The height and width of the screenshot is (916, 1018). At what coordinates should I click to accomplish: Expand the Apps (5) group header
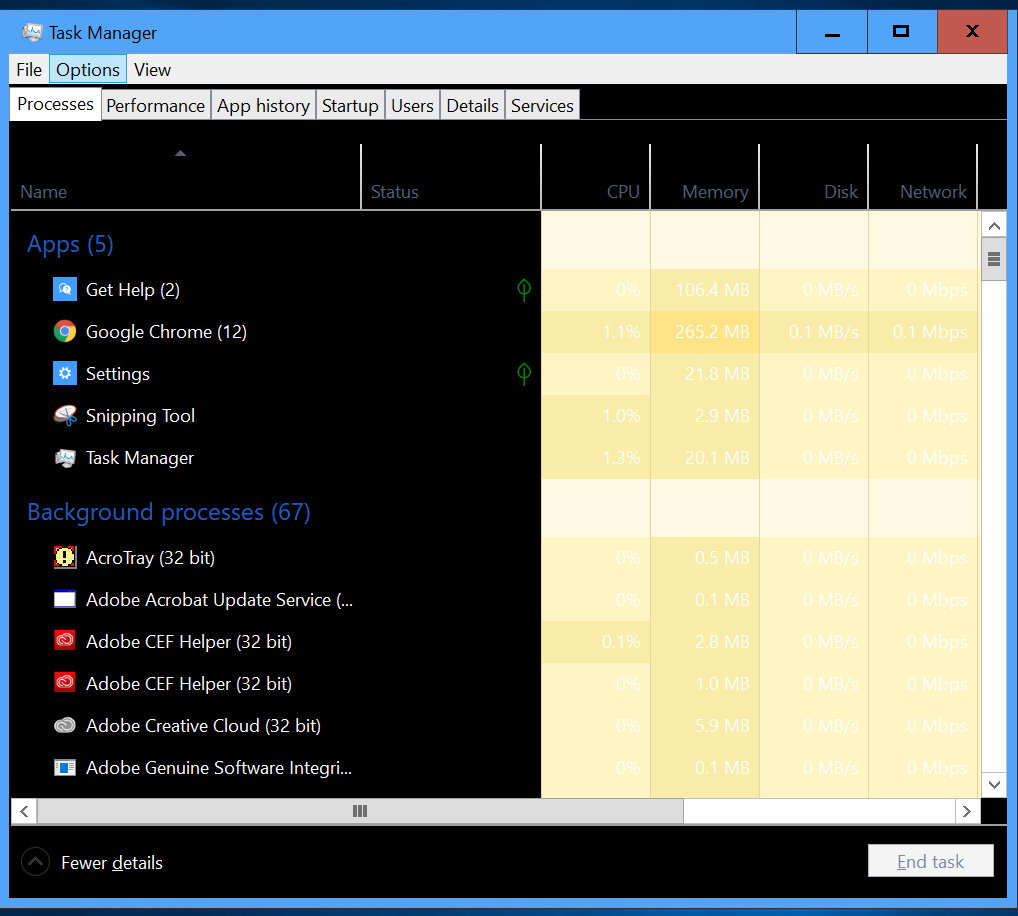pyautogui.click(x=70, y=245)
